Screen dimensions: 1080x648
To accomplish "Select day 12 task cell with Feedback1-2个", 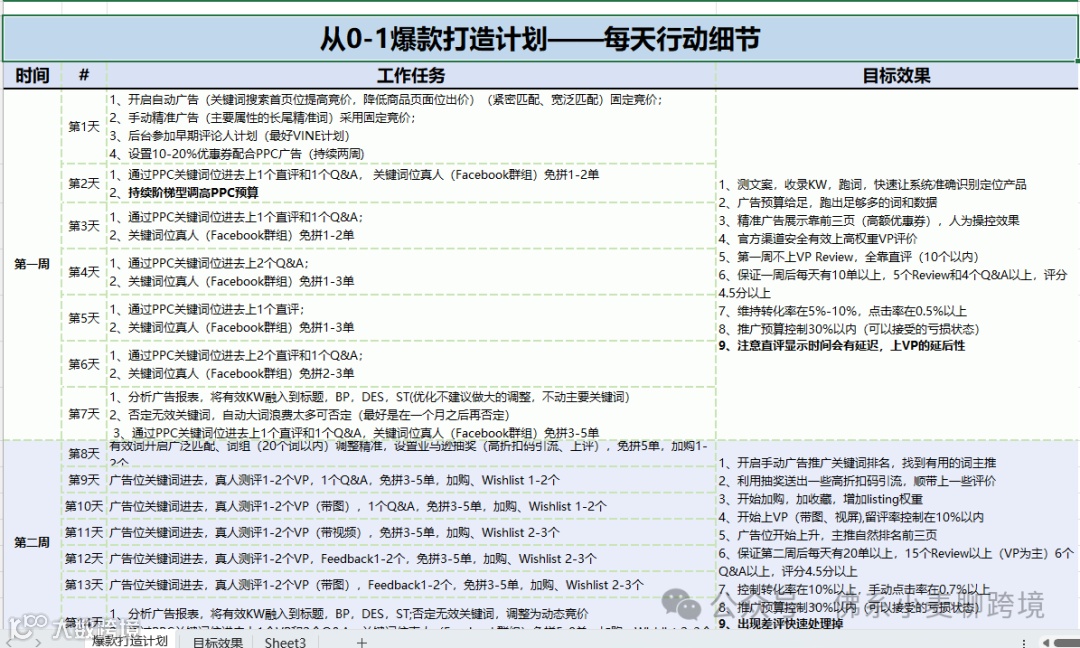I will tap(411, 558).
